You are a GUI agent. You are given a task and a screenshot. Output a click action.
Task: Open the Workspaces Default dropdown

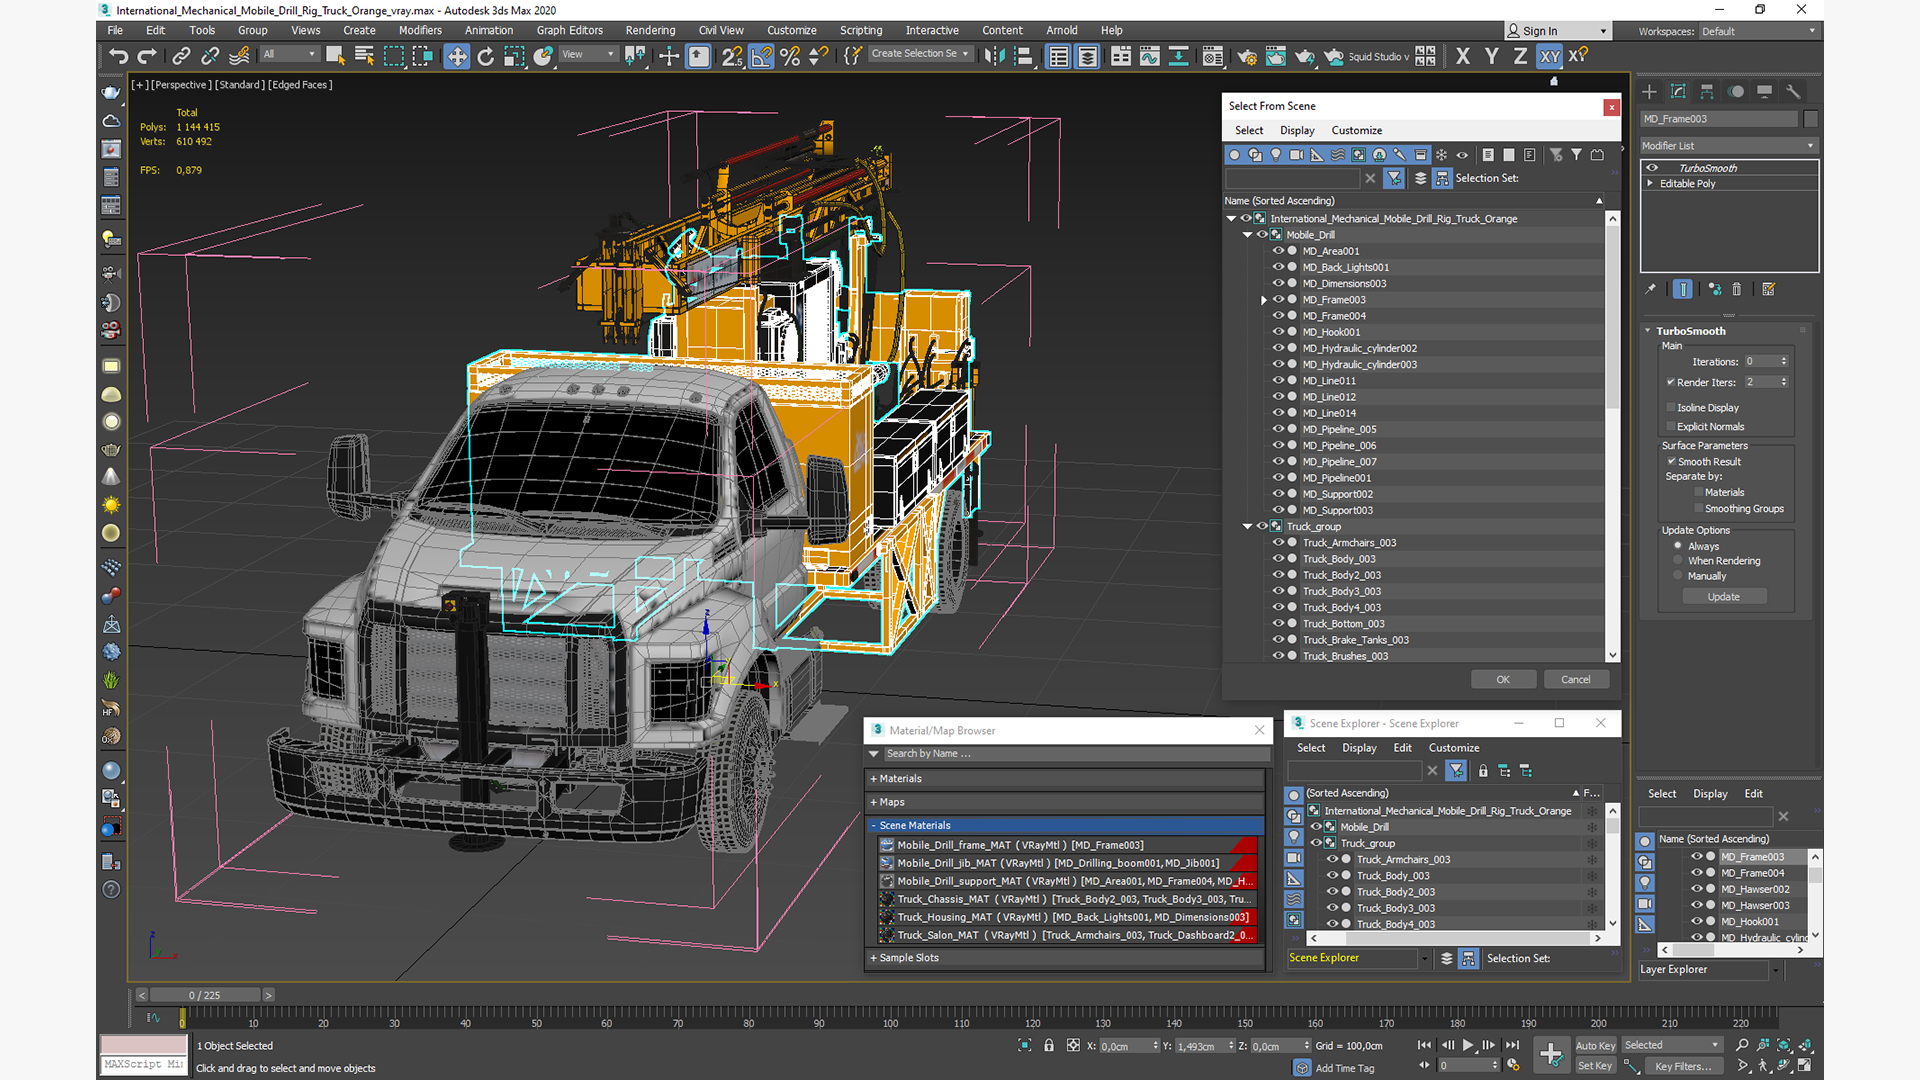(x=1758, y=31)
